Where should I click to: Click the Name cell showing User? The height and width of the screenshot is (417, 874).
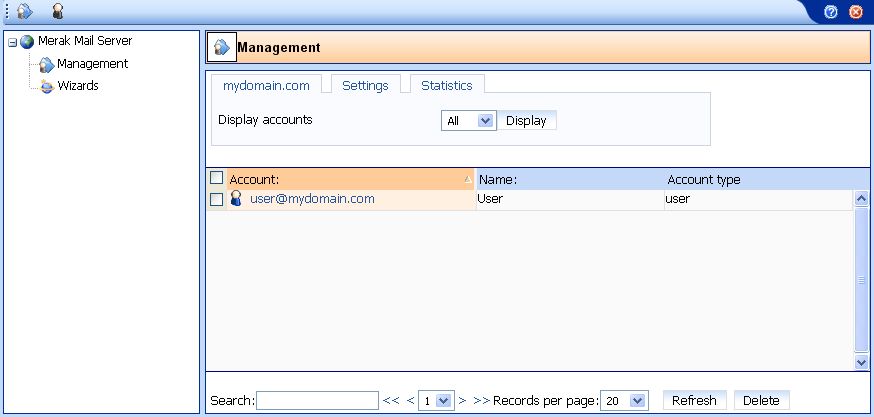click(x=570, y=199)
